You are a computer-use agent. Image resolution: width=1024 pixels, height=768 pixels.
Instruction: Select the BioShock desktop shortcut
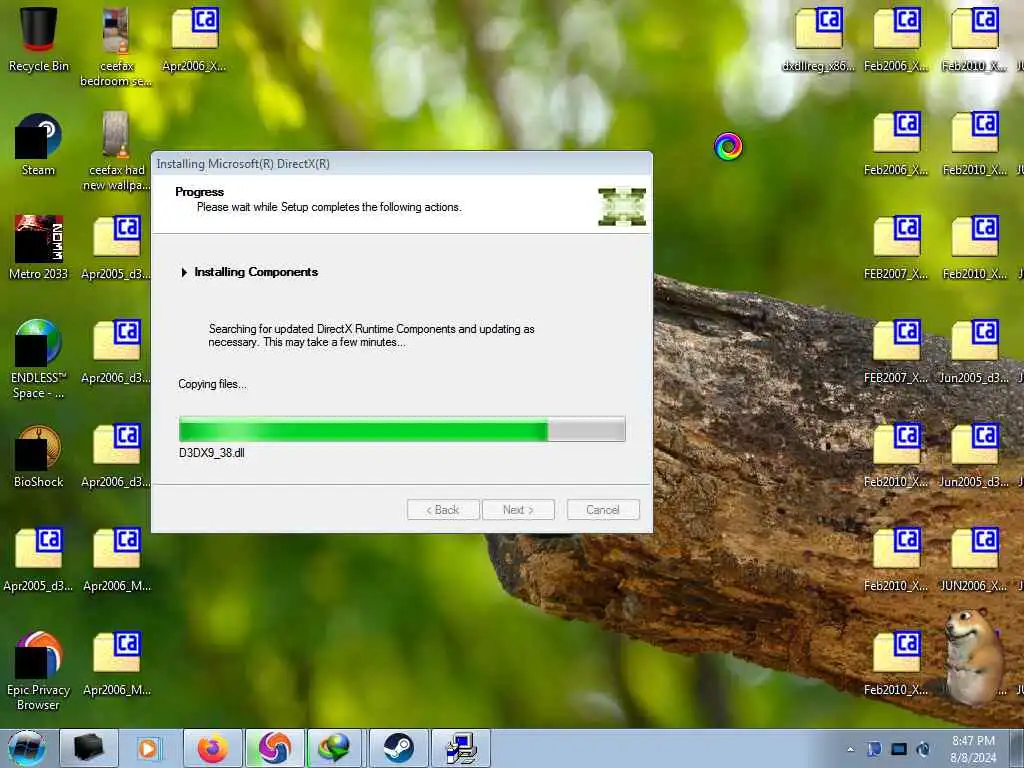[38, 456]
